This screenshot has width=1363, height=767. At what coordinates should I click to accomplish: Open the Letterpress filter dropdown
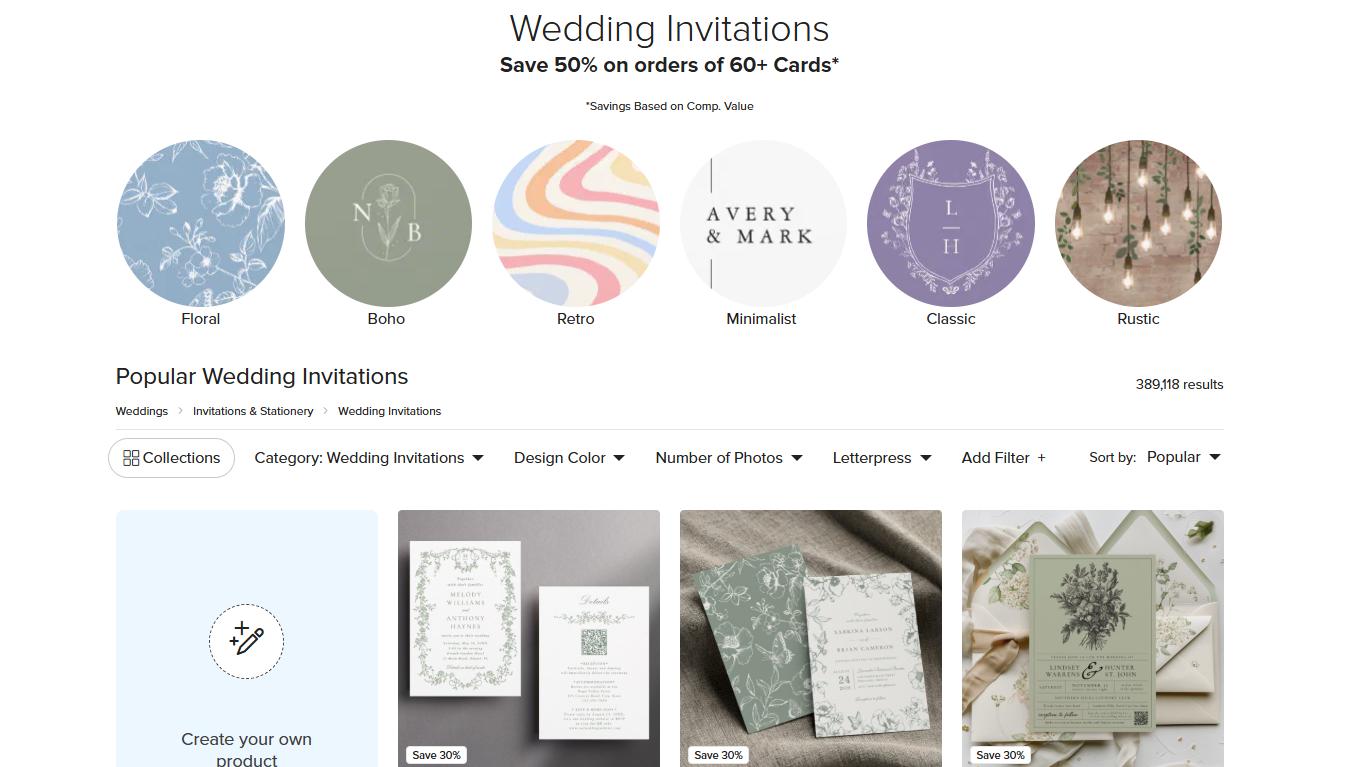tap(882, 458)
